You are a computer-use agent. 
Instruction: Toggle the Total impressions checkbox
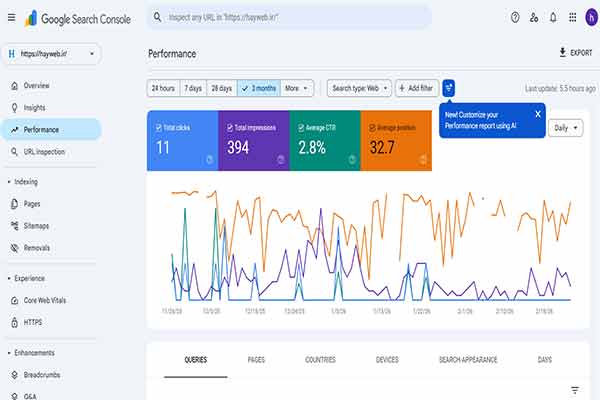(x=230, y=128)
